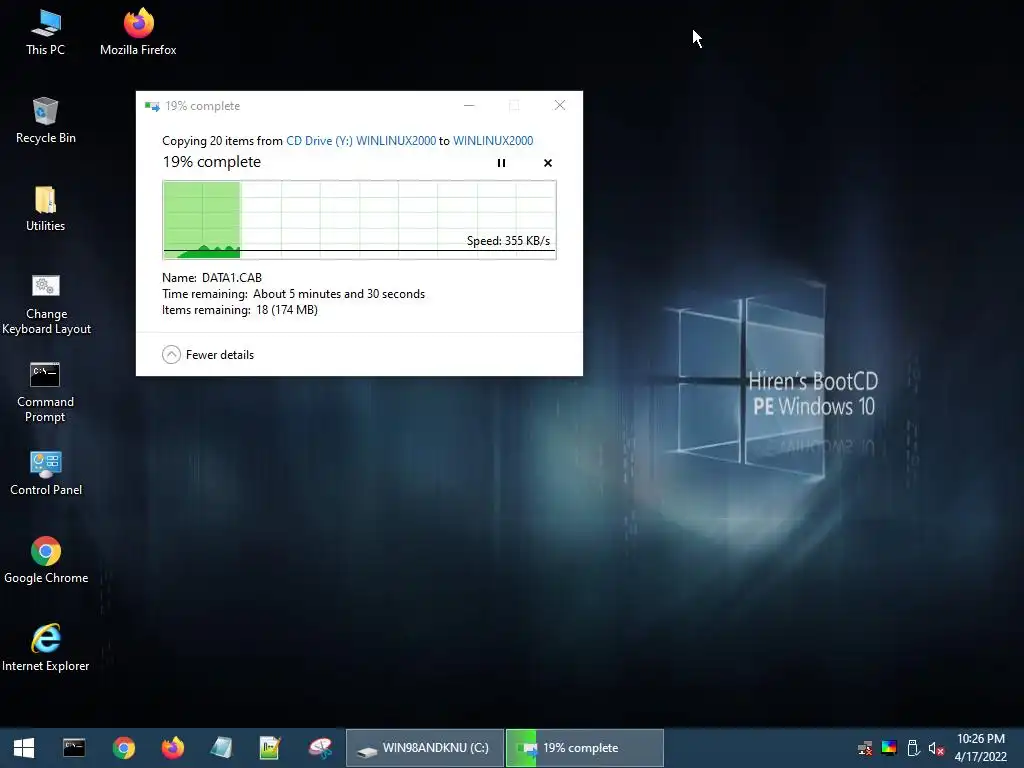Click the copy dialog title bar icon
Screen dimensions: 1024x768
click(x=152, y=106)
